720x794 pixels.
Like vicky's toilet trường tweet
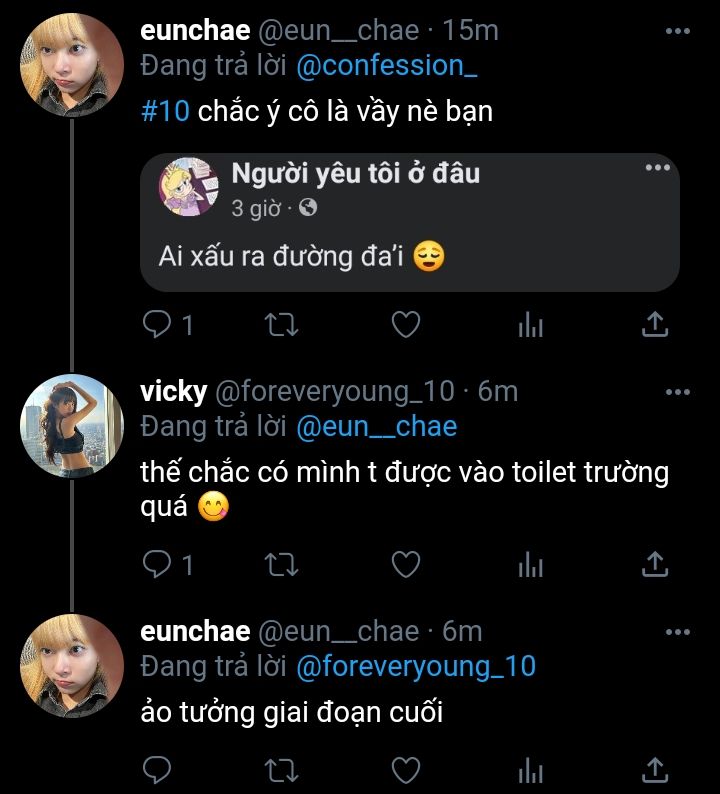pyautogui.click(x=405, y=565)
